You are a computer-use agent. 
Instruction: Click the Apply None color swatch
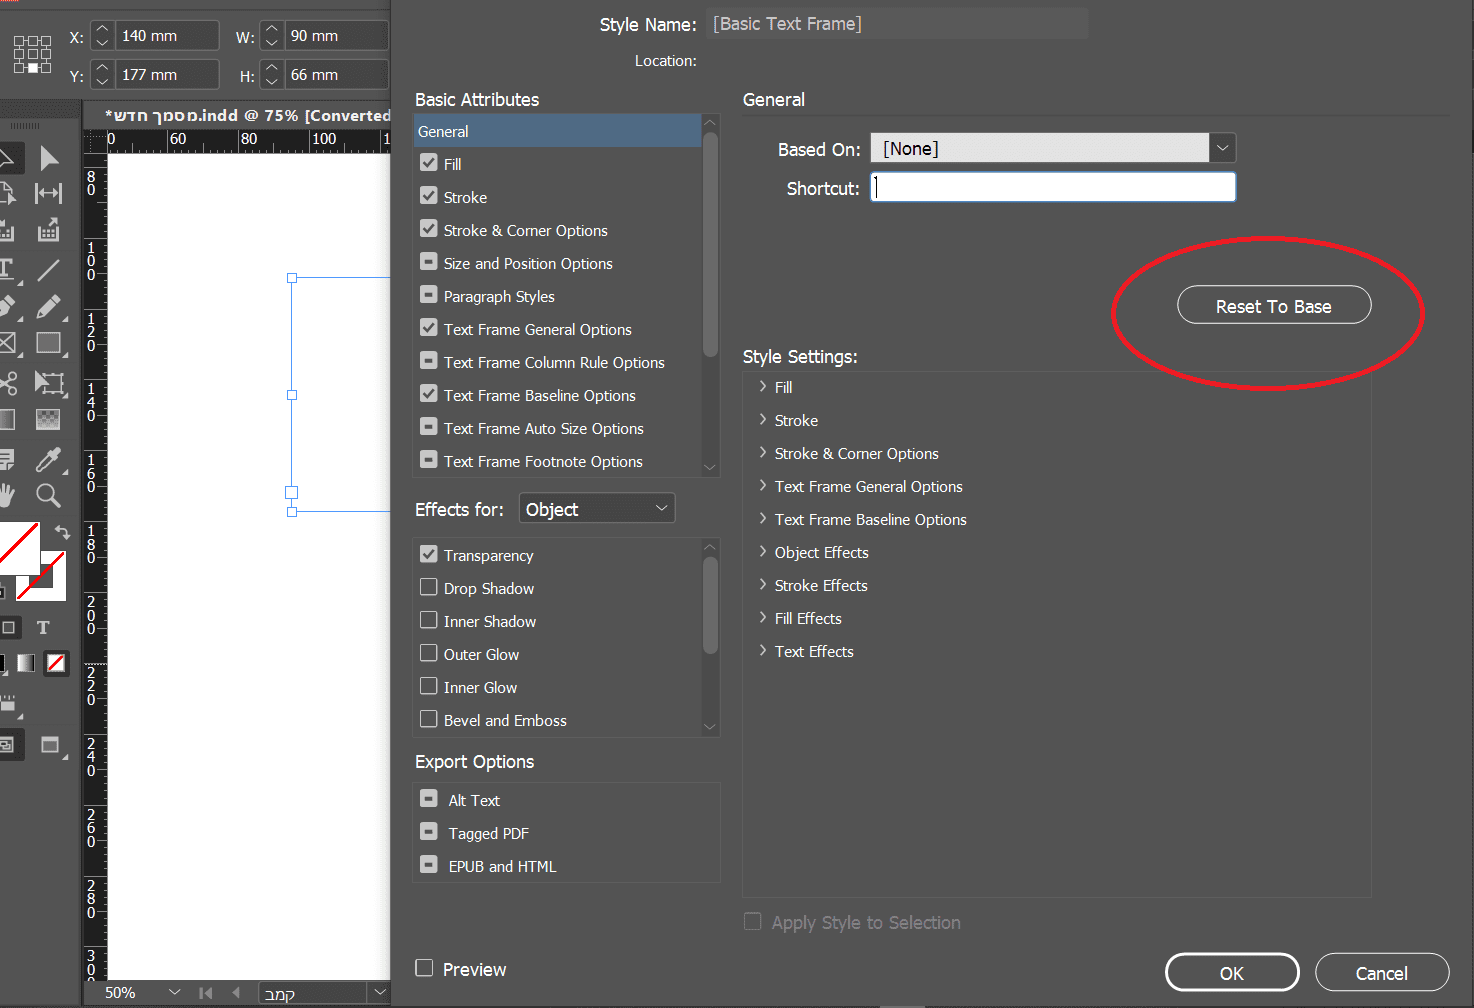coord(57,662)
